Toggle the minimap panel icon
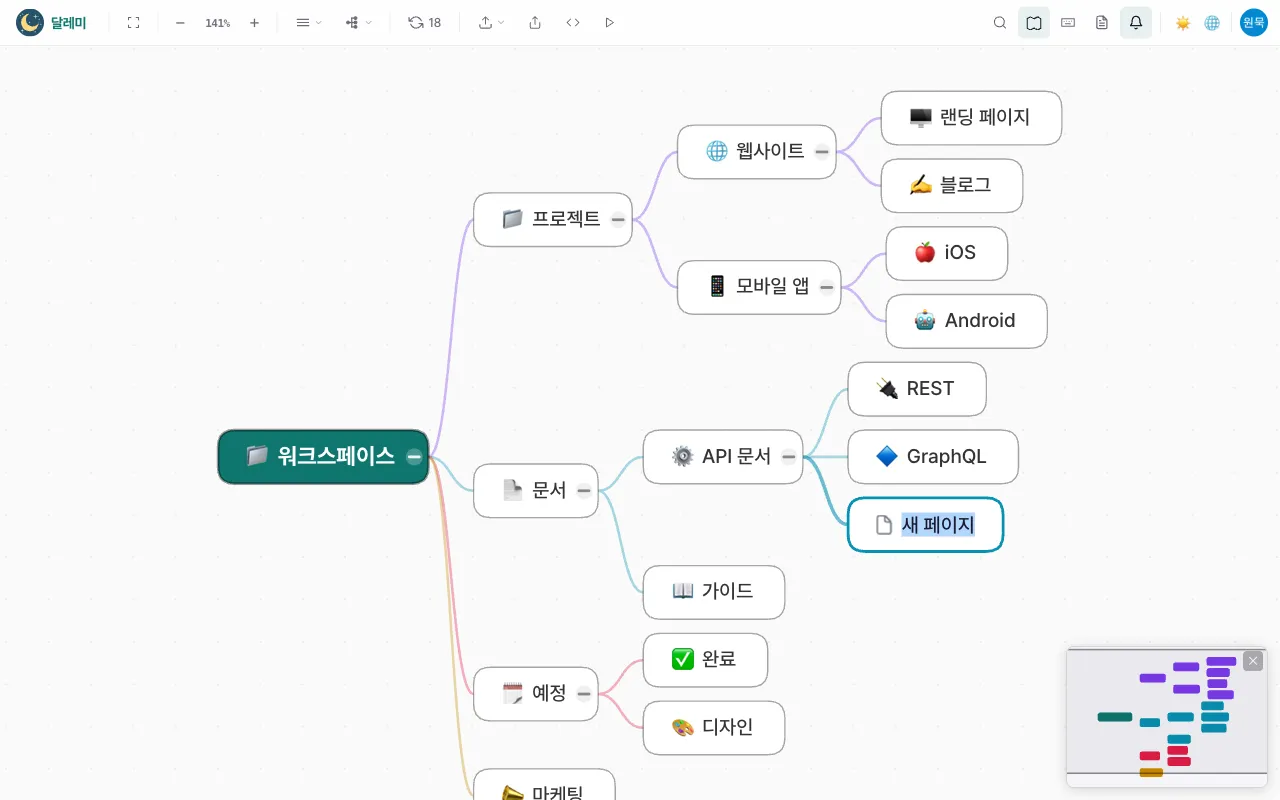This screenshot has width=1280, height=800. (x=1034, y=22)
